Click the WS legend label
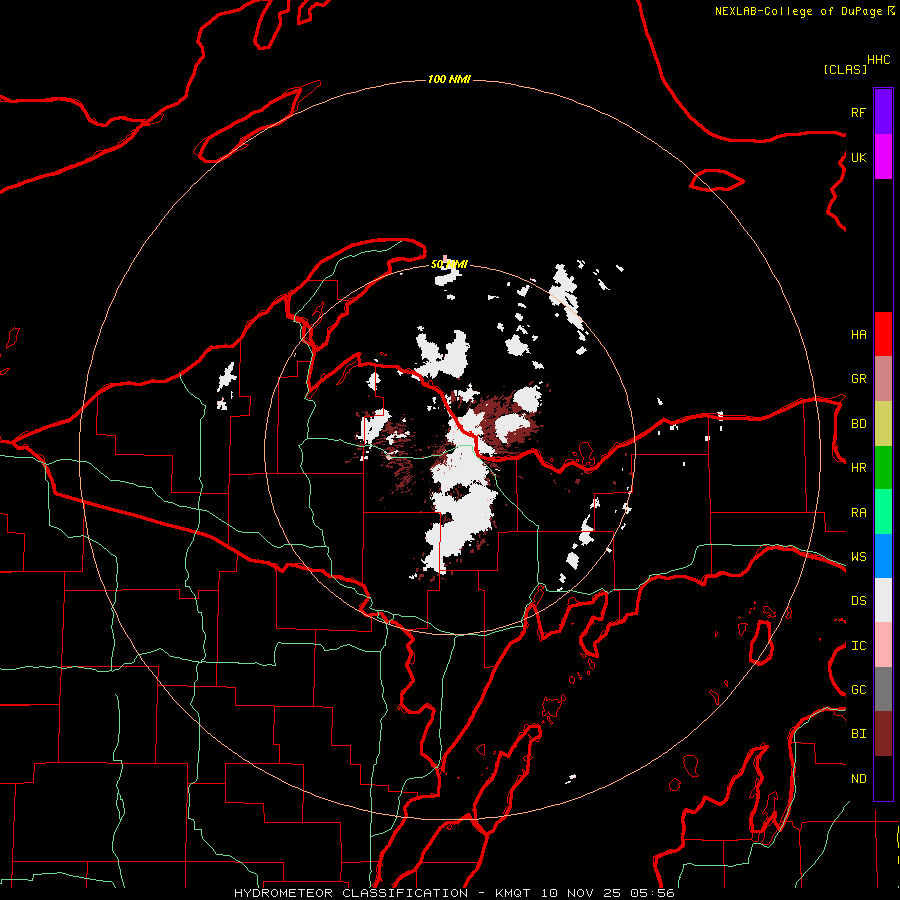Image resolution: width=900 pixels, height=900 pixels. [858, 557]
